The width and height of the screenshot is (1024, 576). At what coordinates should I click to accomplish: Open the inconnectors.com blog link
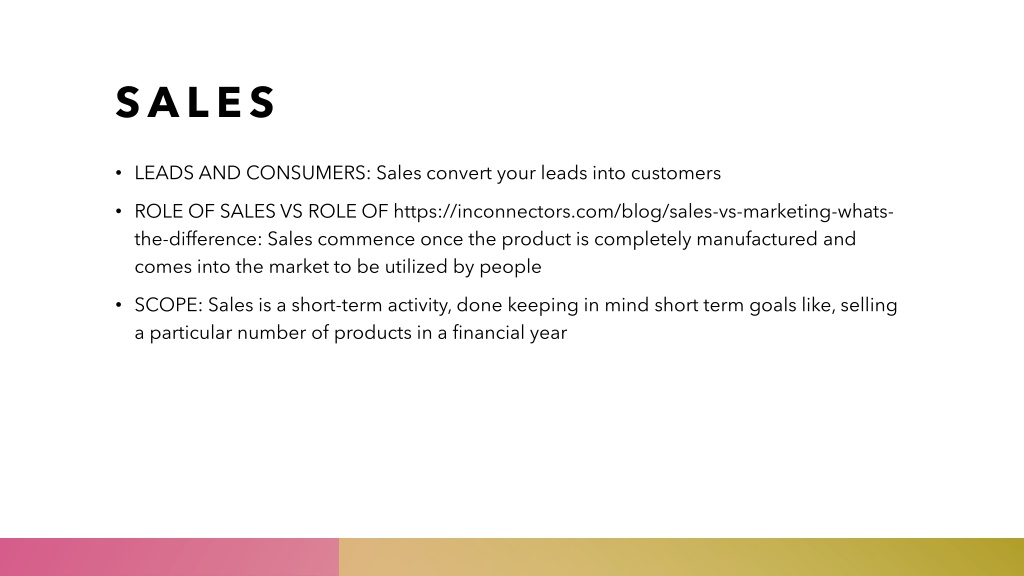[x=643, y=212]
